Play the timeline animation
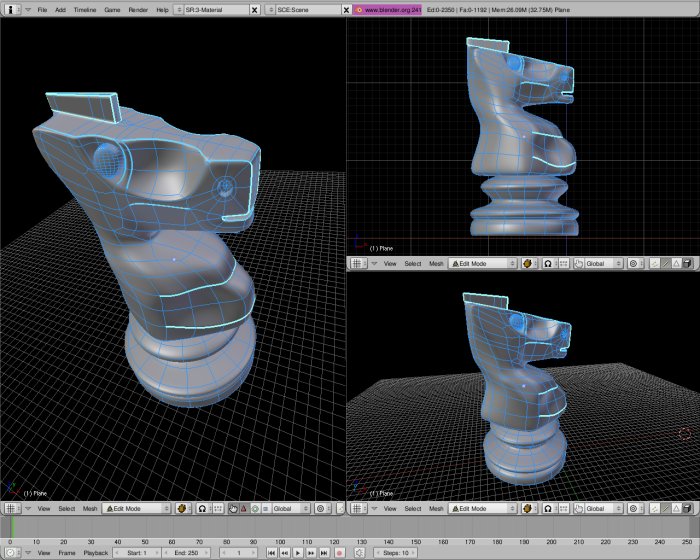 click(298, 553)
